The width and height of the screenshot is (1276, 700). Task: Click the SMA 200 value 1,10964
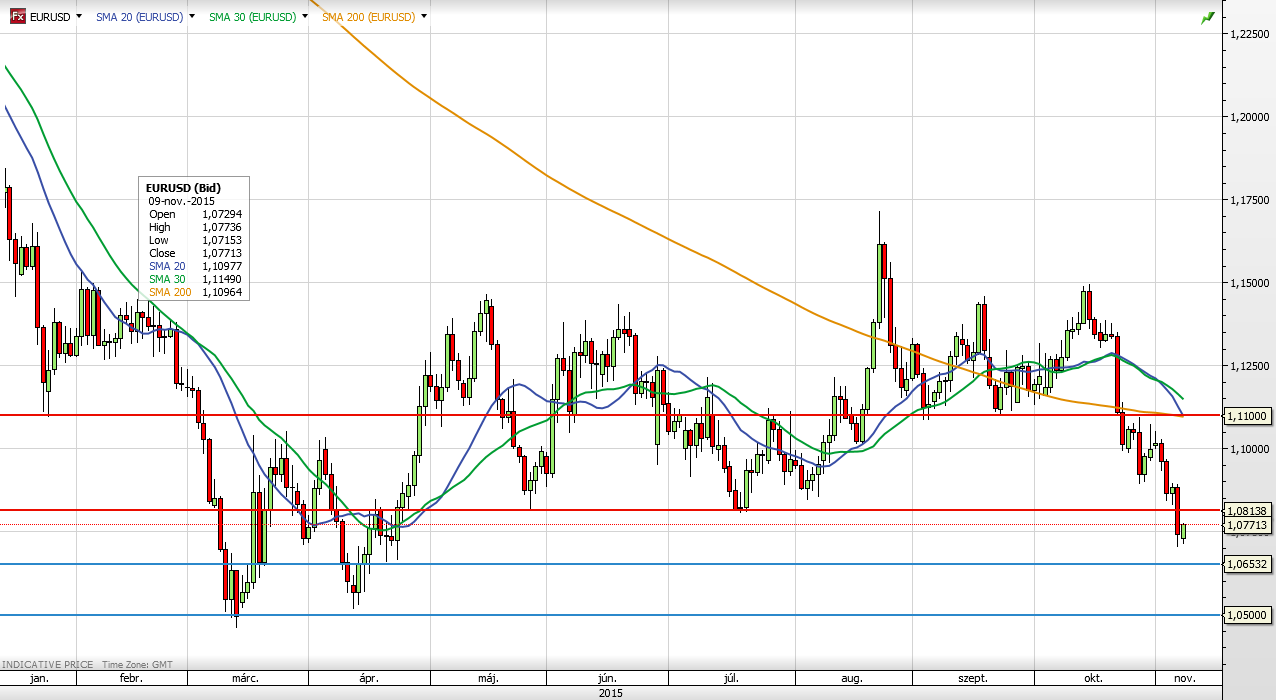[x=222, y=292]
